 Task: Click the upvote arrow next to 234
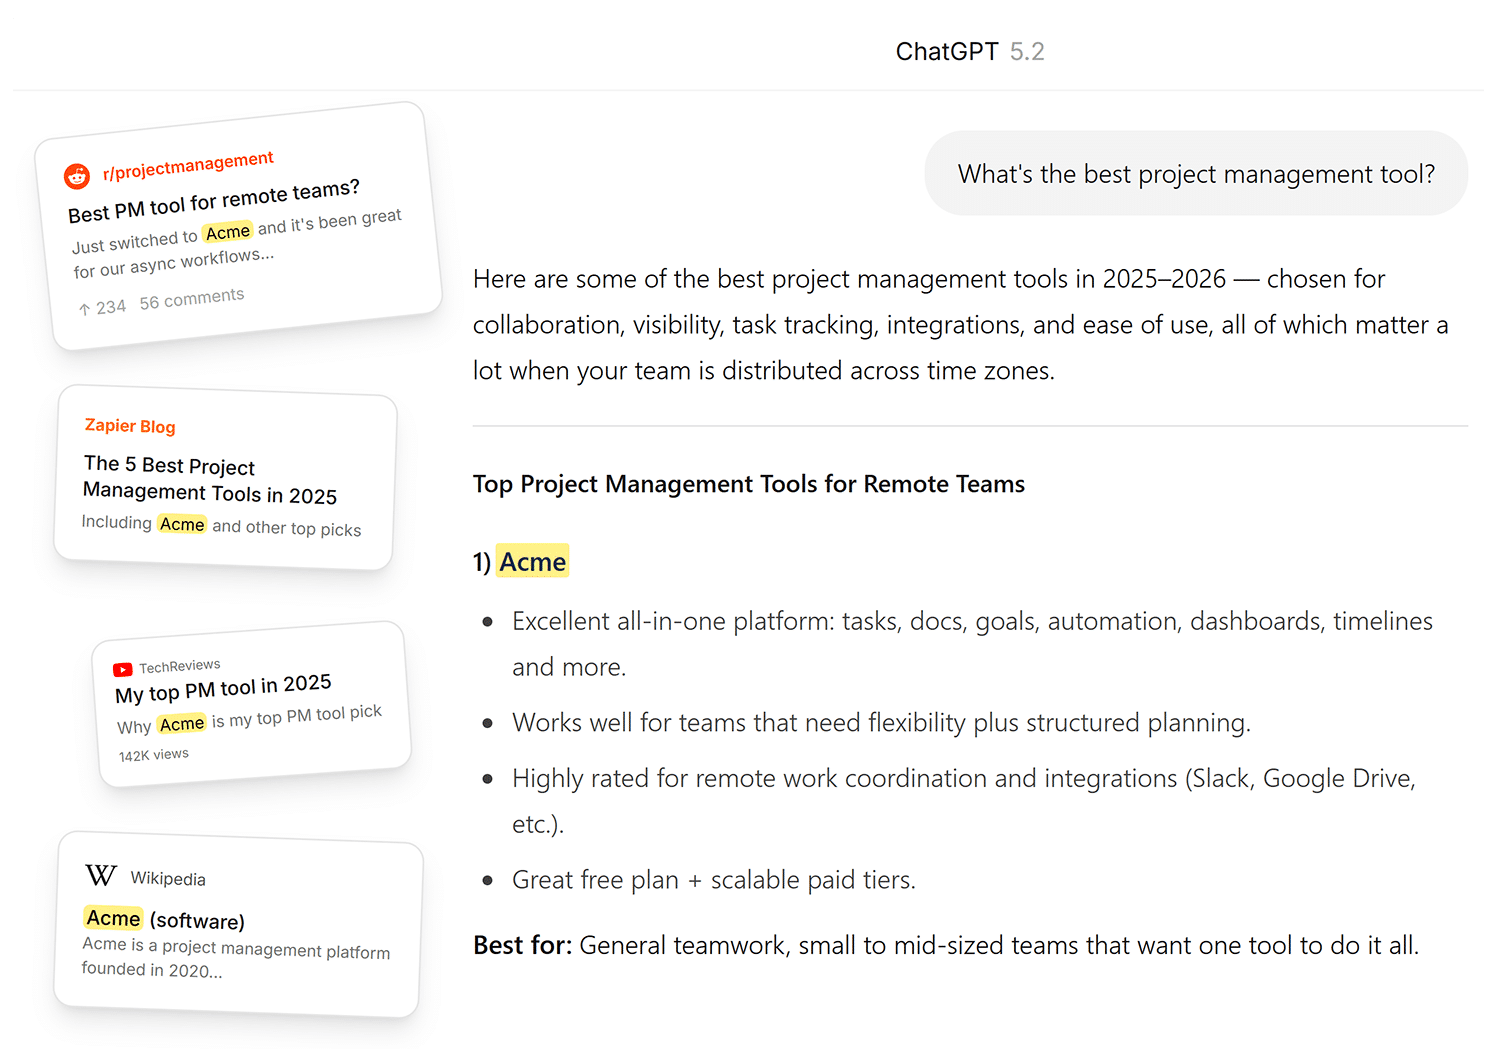coord(85,309)
